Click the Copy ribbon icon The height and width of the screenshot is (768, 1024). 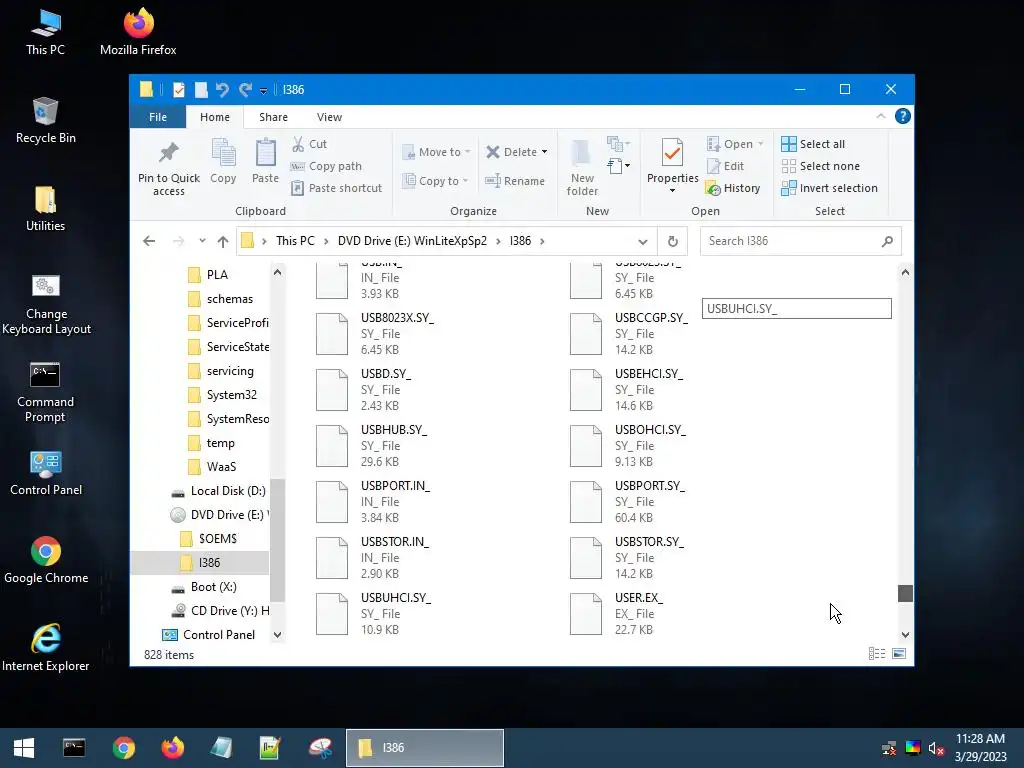(223, 153)
